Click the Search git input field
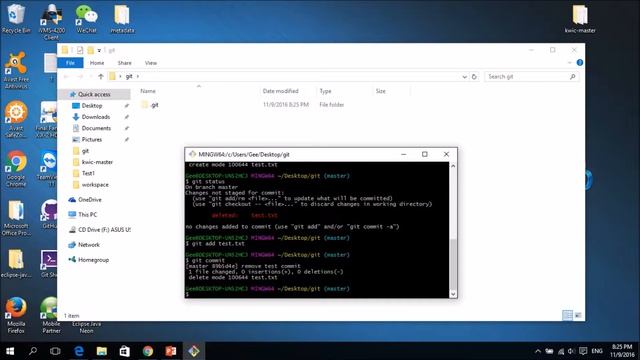The height and width of the screenshot is (360, 640). tap(531, 76)
